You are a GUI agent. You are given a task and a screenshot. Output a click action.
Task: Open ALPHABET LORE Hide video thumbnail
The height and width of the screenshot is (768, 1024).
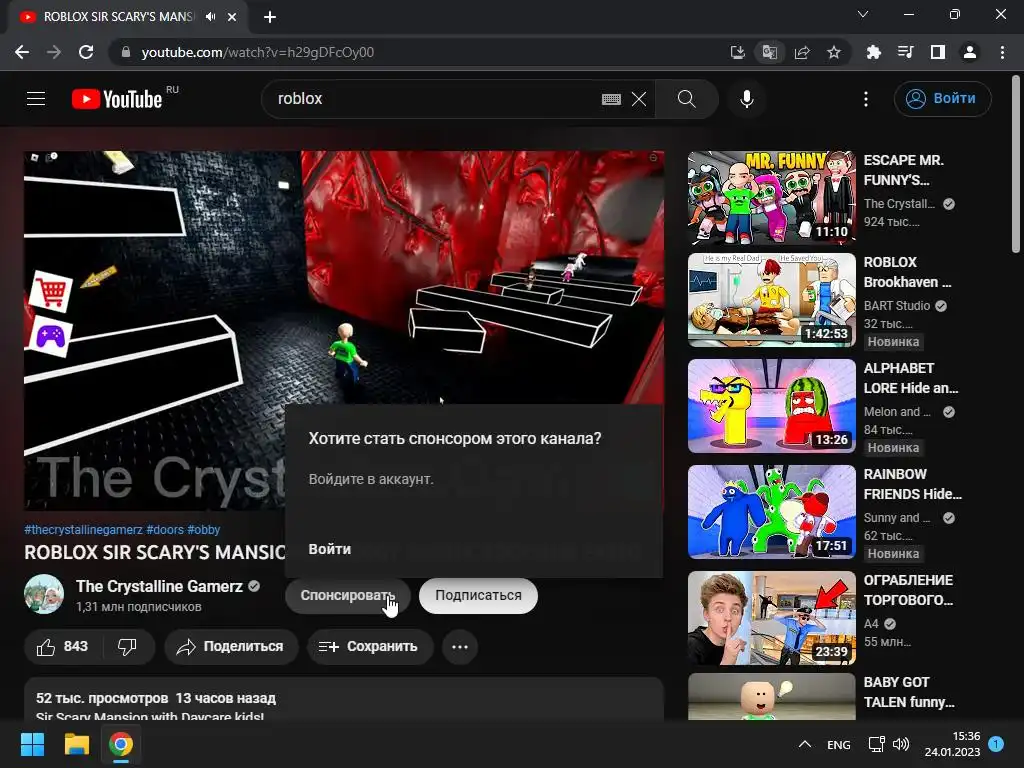(x=771, y=406)
